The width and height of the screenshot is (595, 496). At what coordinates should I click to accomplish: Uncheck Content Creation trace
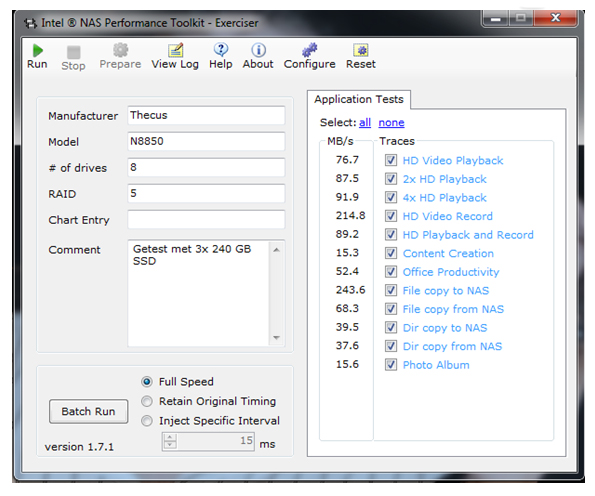point(391,253)
